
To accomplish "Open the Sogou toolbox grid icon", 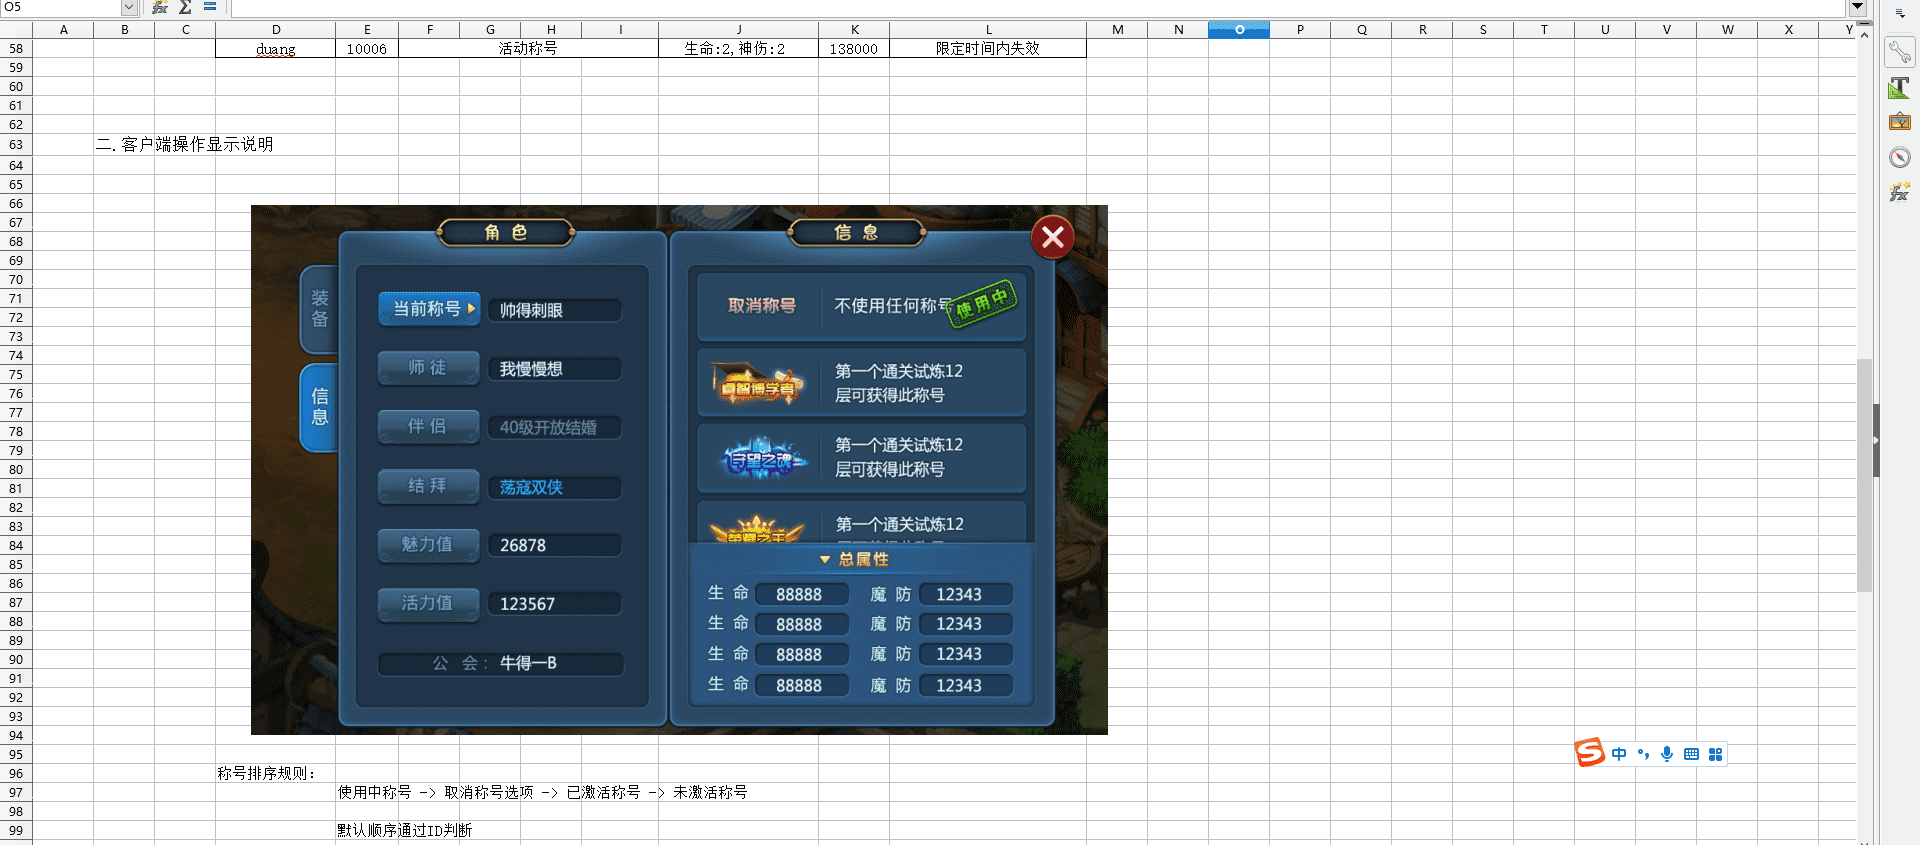I will click(x=1715, y=754).
